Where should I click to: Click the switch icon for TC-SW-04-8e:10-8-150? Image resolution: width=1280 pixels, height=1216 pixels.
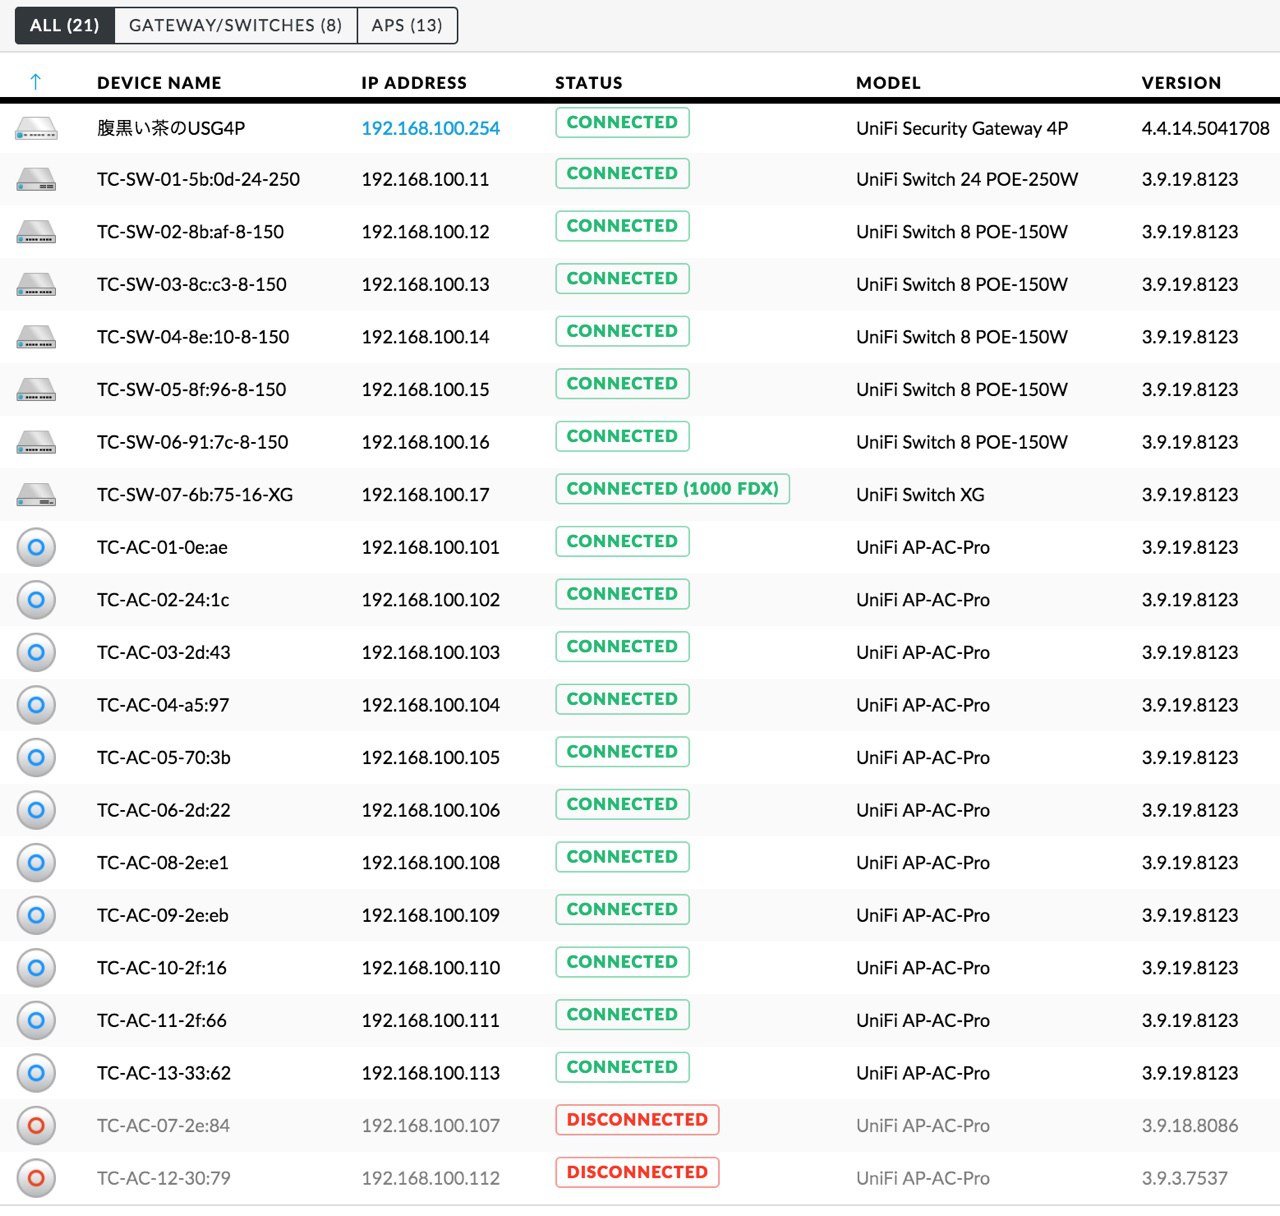[x=36, y=338]
